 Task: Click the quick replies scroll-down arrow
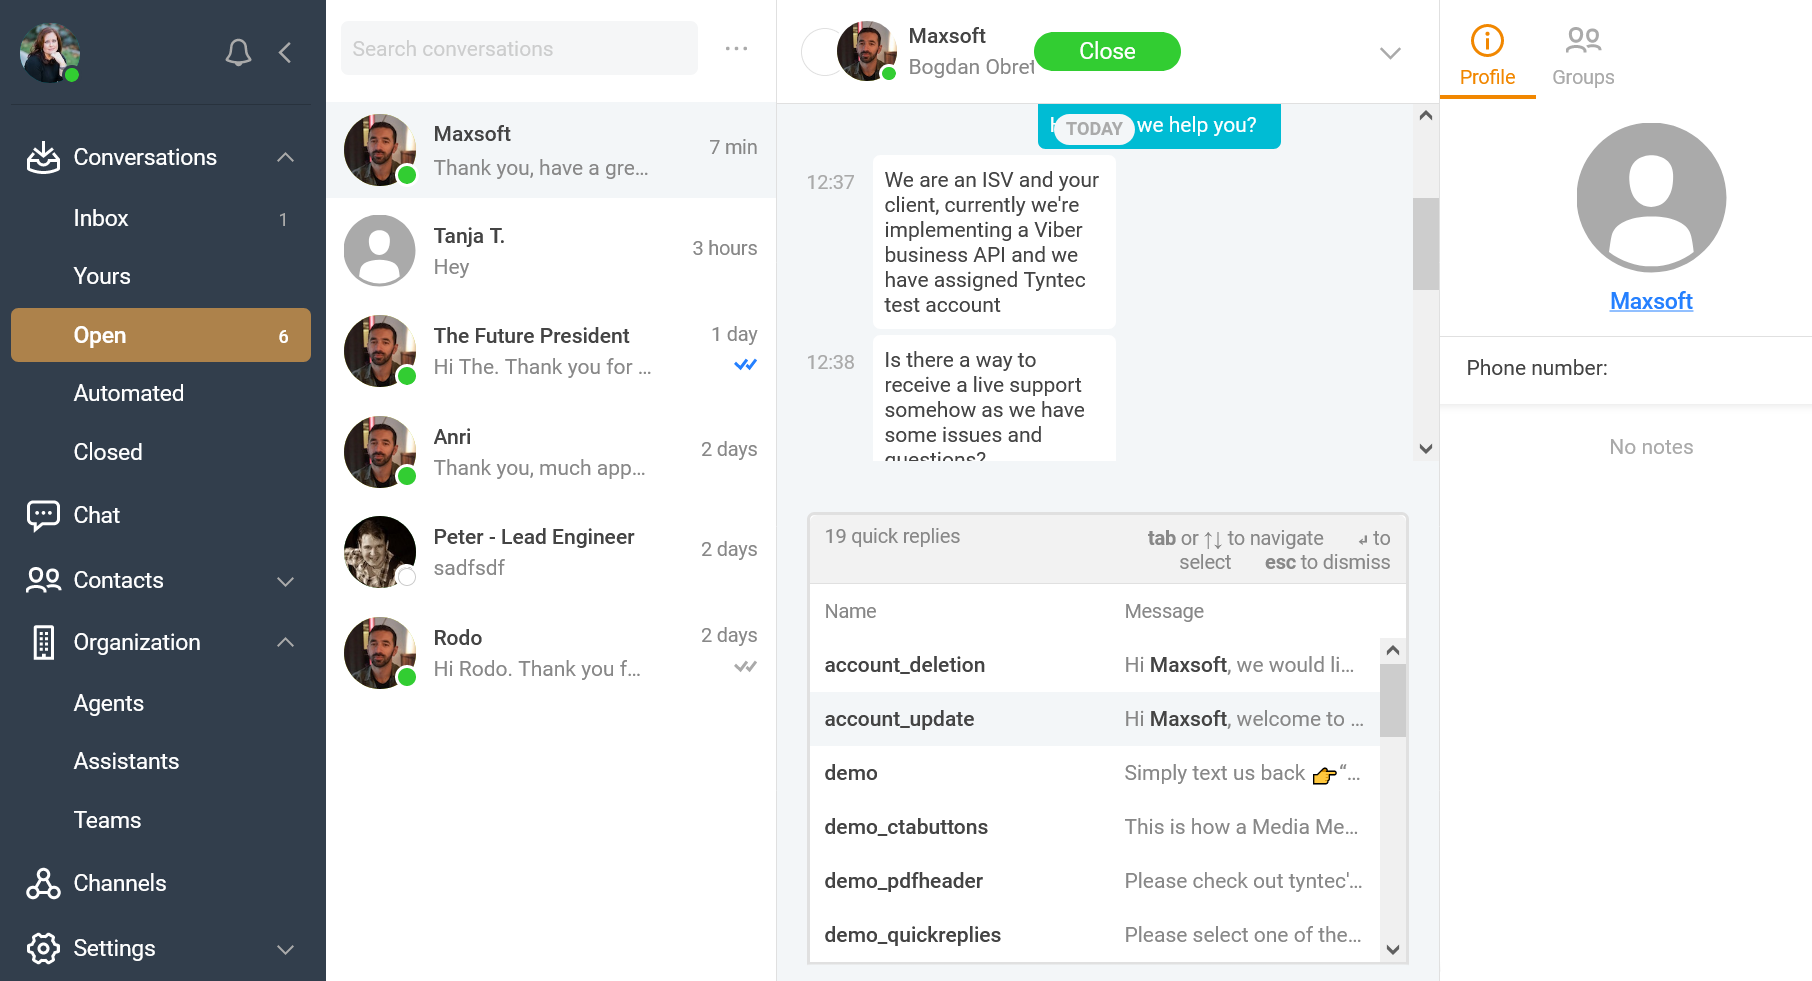pyautogui.click(x=1393, y=950)
